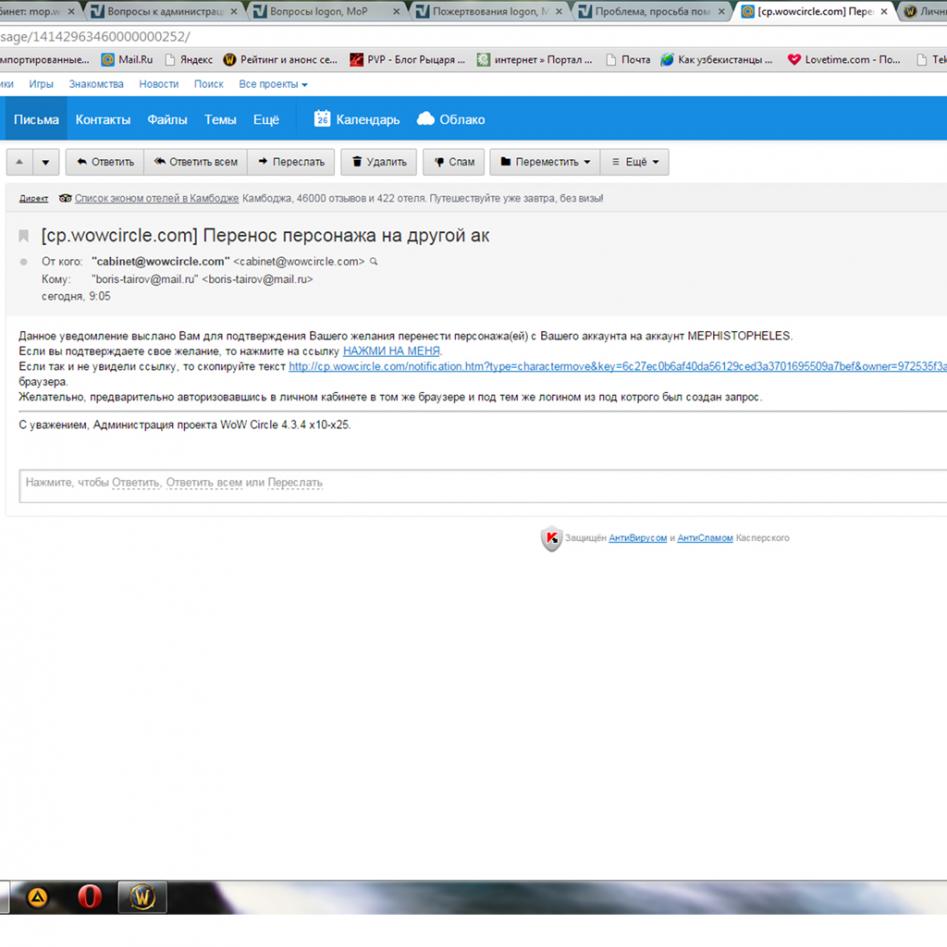The height and width of the screenshot is (947, 947).
Task: Go to next message with down arrow
Action: [x=46, y=162]
